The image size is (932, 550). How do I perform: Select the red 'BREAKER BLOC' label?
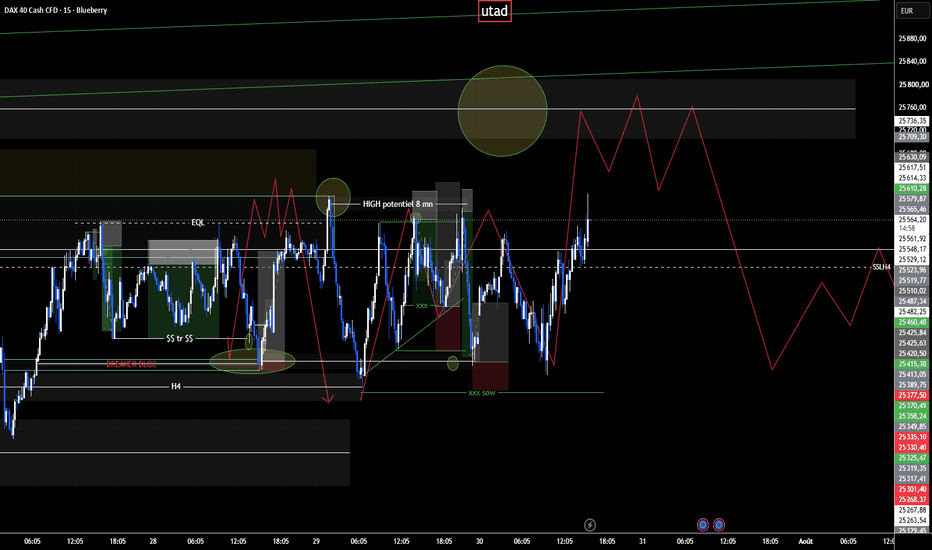tap(131, 364)
